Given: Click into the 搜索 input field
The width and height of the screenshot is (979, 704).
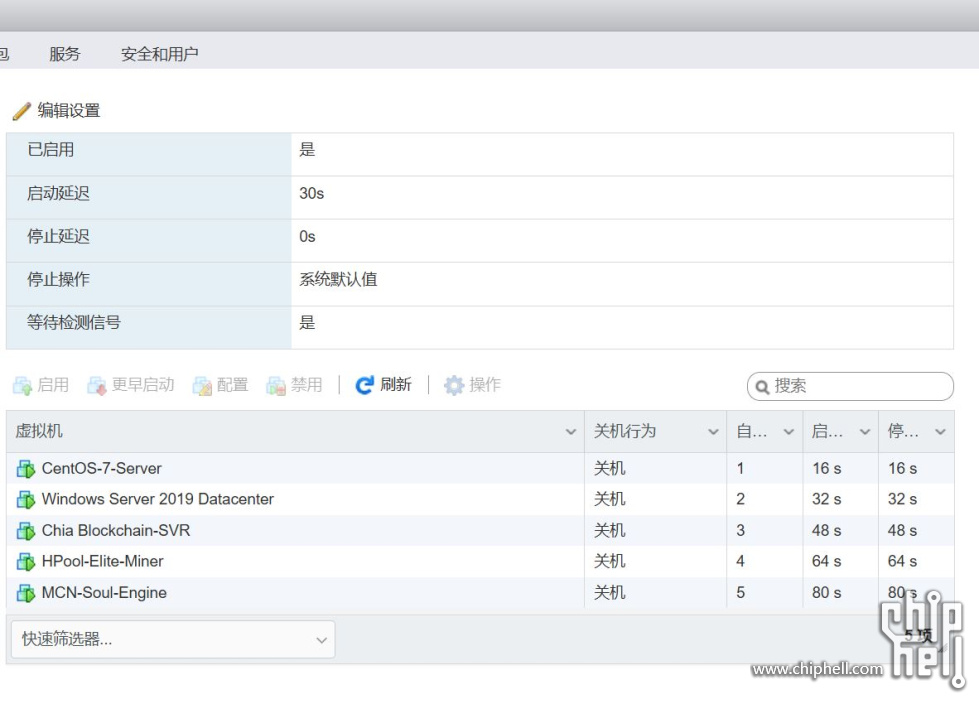Looking at the screenshot, I should pos(850,386).
